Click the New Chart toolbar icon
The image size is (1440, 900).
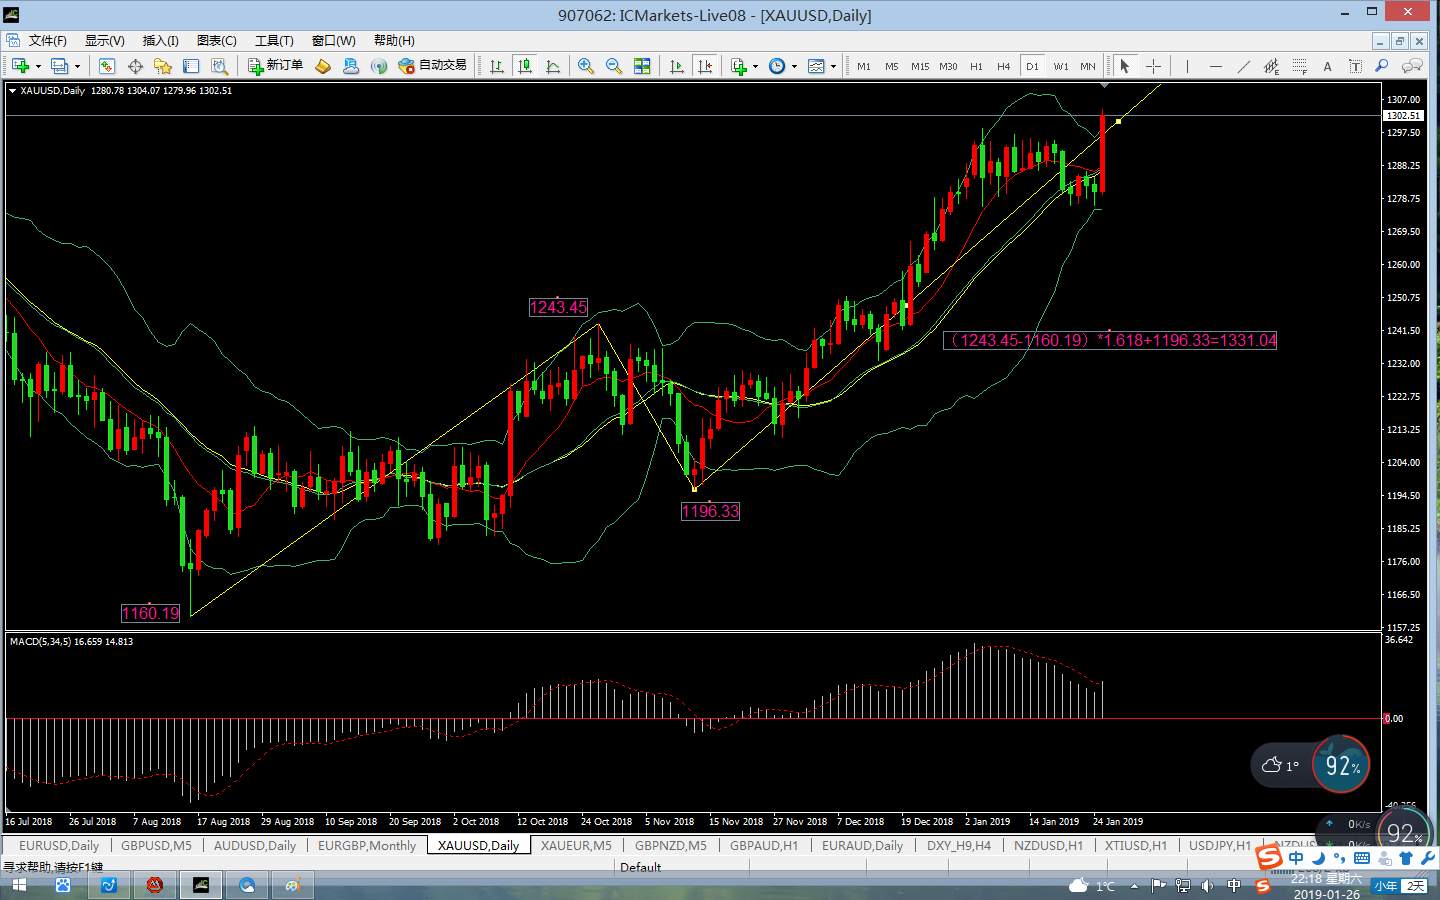pos(20,66)
